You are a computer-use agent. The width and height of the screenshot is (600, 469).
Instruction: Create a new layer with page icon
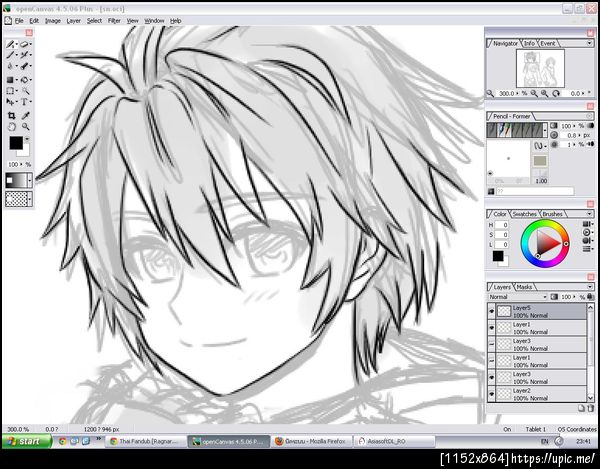tap(581, 408)
